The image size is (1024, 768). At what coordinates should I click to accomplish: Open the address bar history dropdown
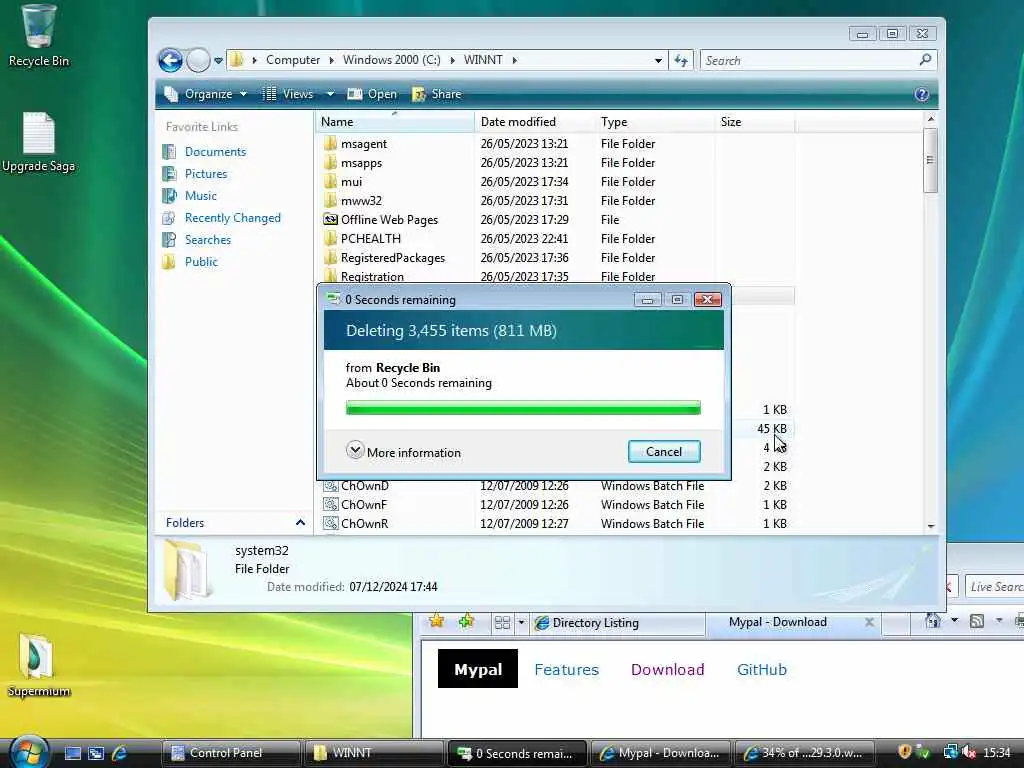coord(658,61)
